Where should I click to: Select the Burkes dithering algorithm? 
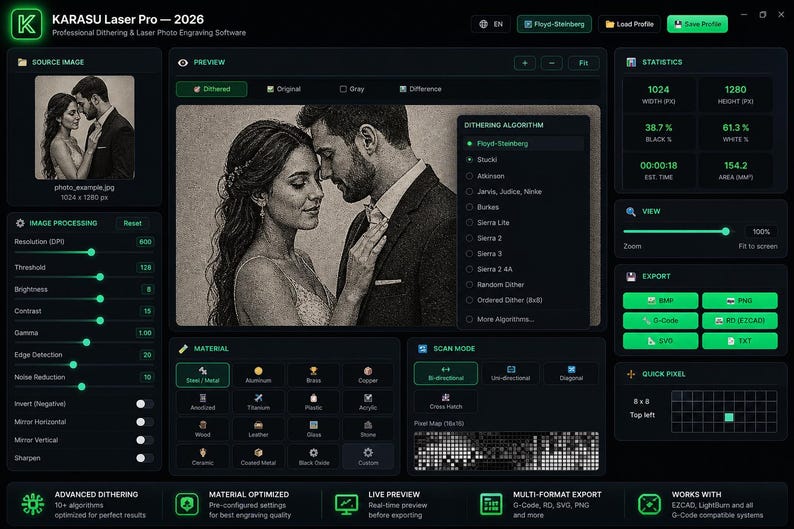pyautogui.click(x=524, y=207)
